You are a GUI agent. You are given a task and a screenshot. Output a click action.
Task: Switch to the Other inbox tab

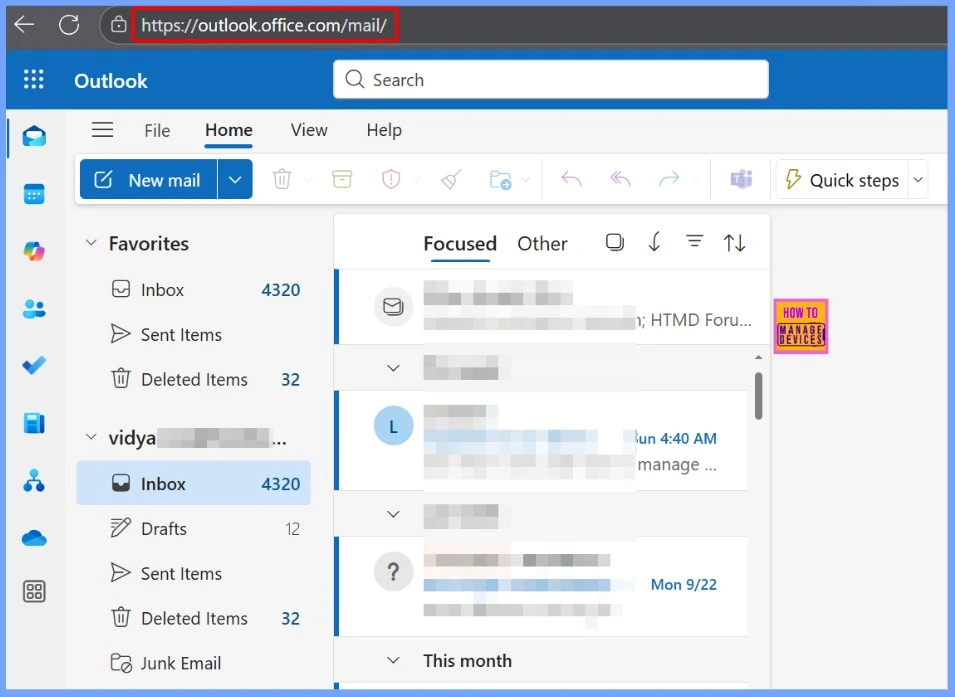pyautogui.click(x=541, y=243)
